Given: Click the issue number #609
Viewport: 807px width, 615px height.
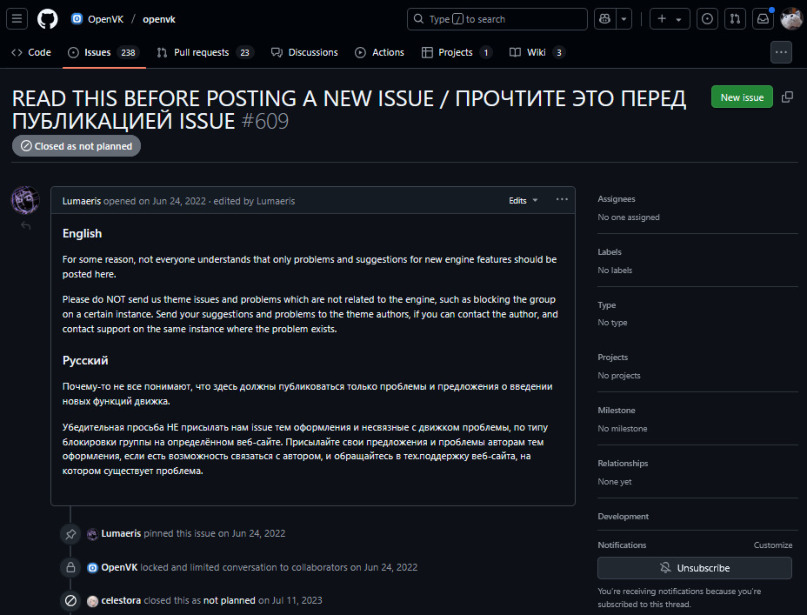Looking at the screenshot, I should click(265, 122).
